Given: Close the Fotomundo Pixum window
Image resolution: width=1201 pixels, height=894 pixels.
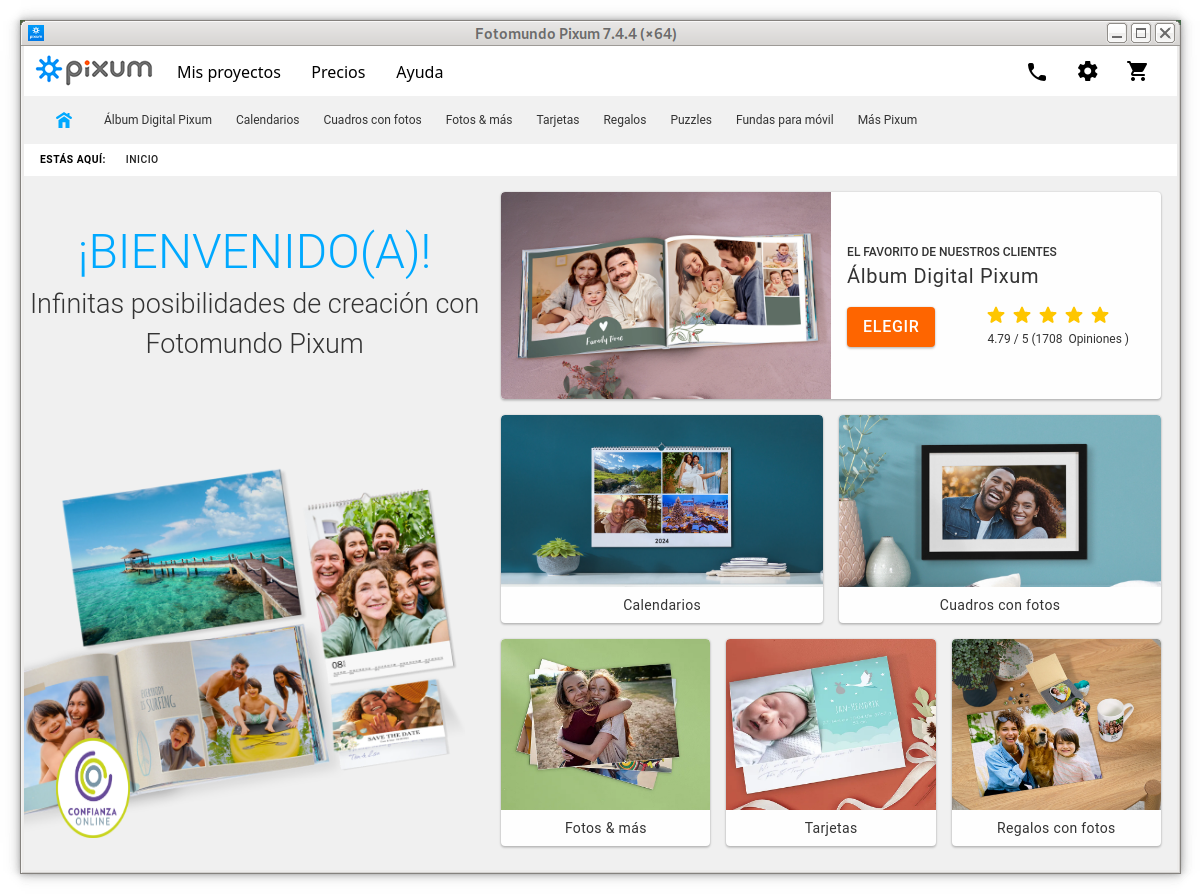Looking at the screenshot, I should 1165,33.
